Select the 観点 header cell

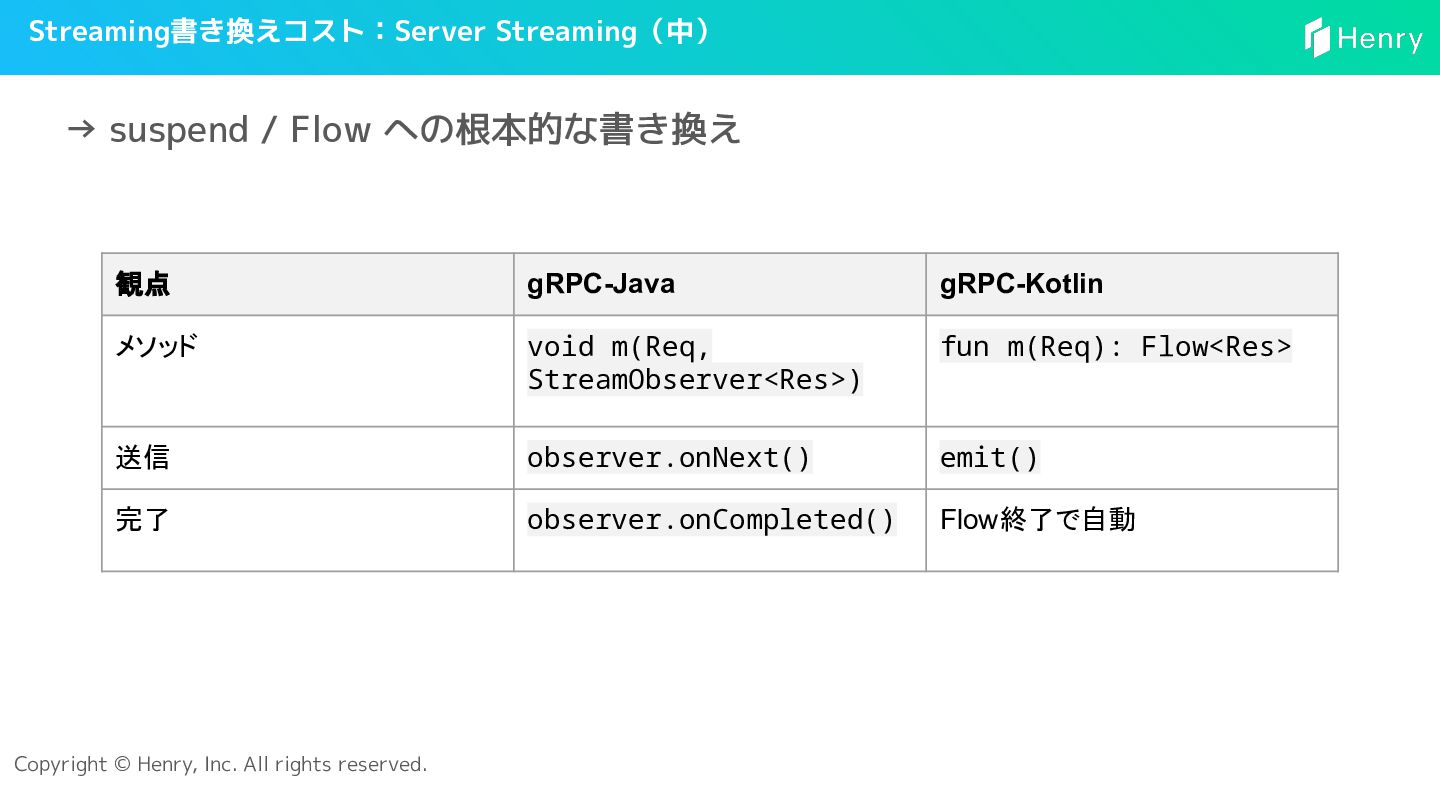[143, 284]
